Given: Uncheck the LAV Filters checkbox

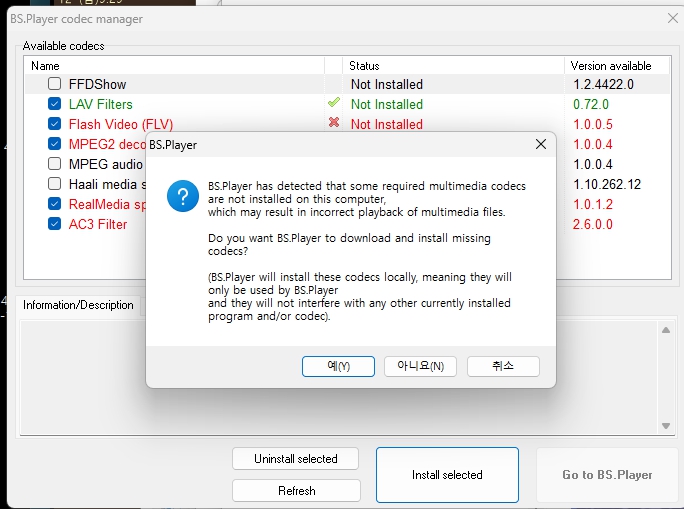Looking at the screenshot, I should coord(55,103).
